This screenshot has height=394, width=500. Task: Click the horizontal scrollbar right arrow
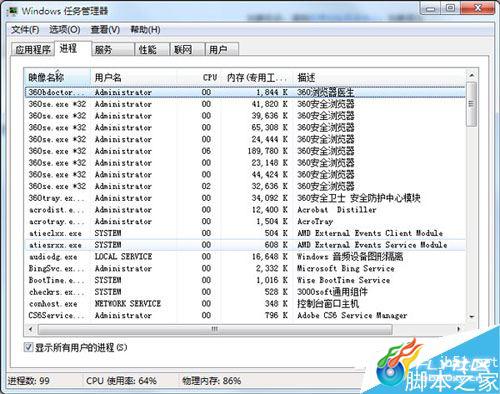[459, 329]
